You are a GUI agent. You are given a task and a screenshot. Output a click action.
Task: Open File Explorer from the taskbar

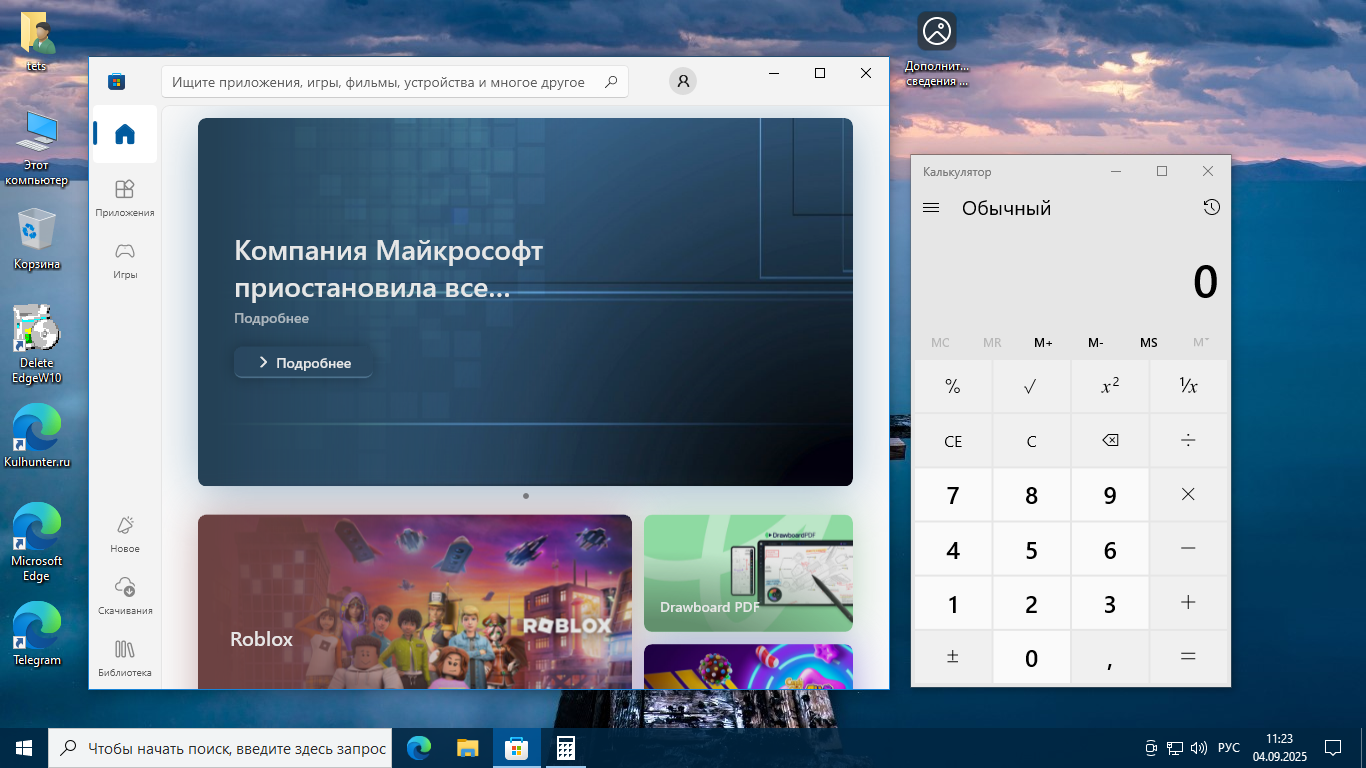pos(467,748)
